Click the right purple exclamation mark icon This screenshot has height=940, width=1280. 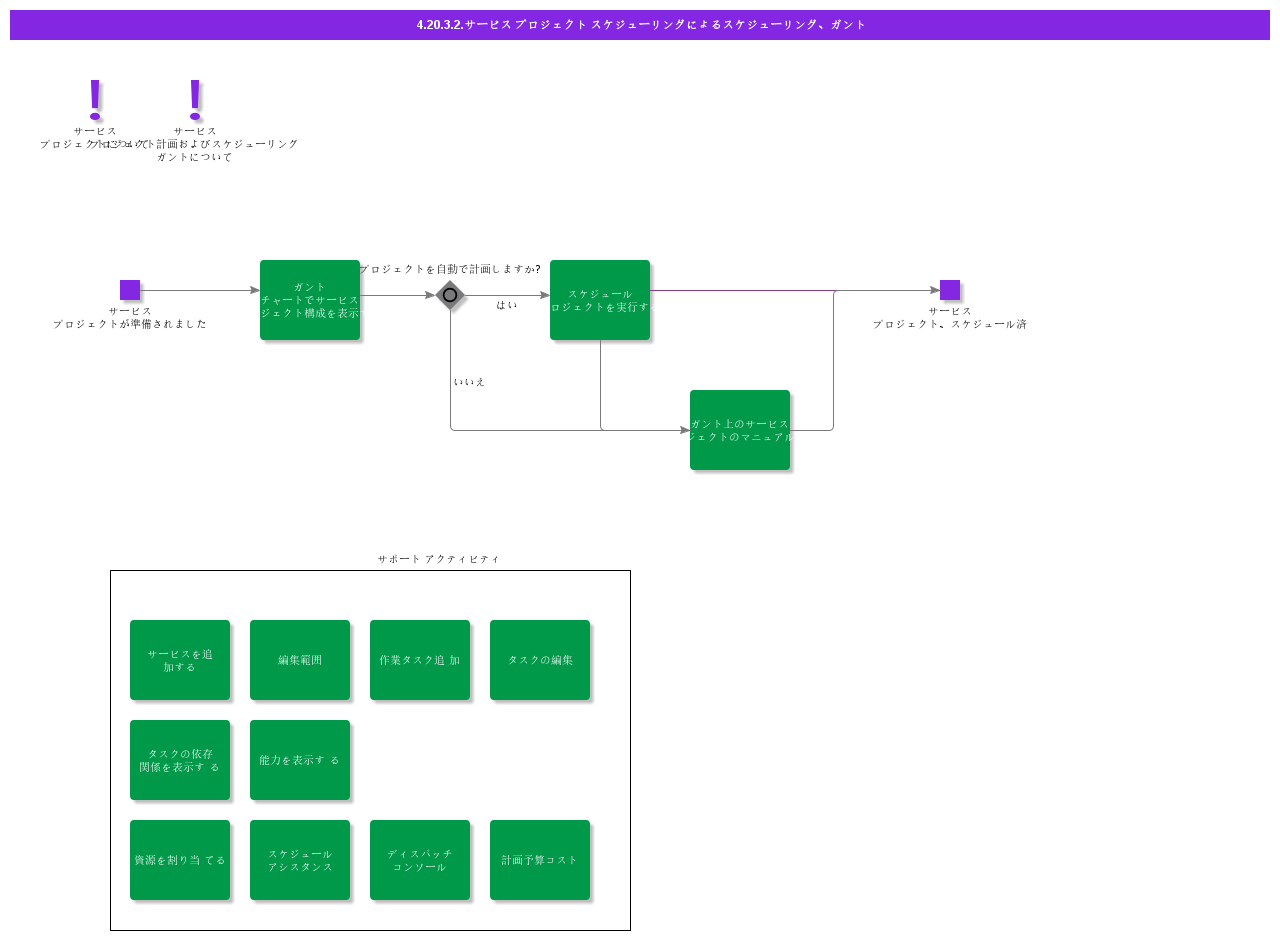tap(195, 100)
